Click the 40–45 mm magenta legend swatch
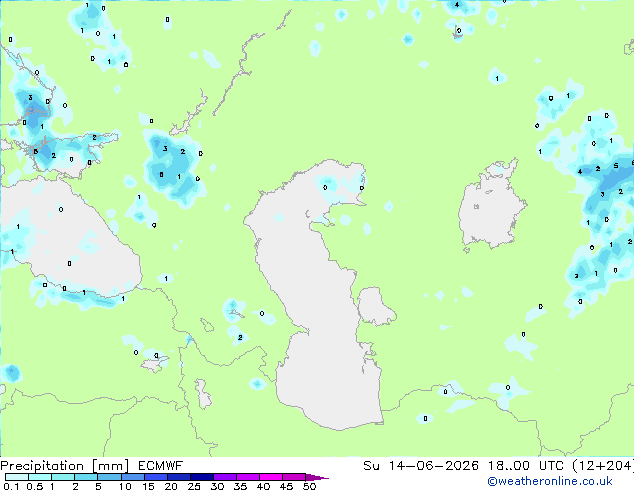The width and height of the screenshot is (634, 490). point(271,477)
